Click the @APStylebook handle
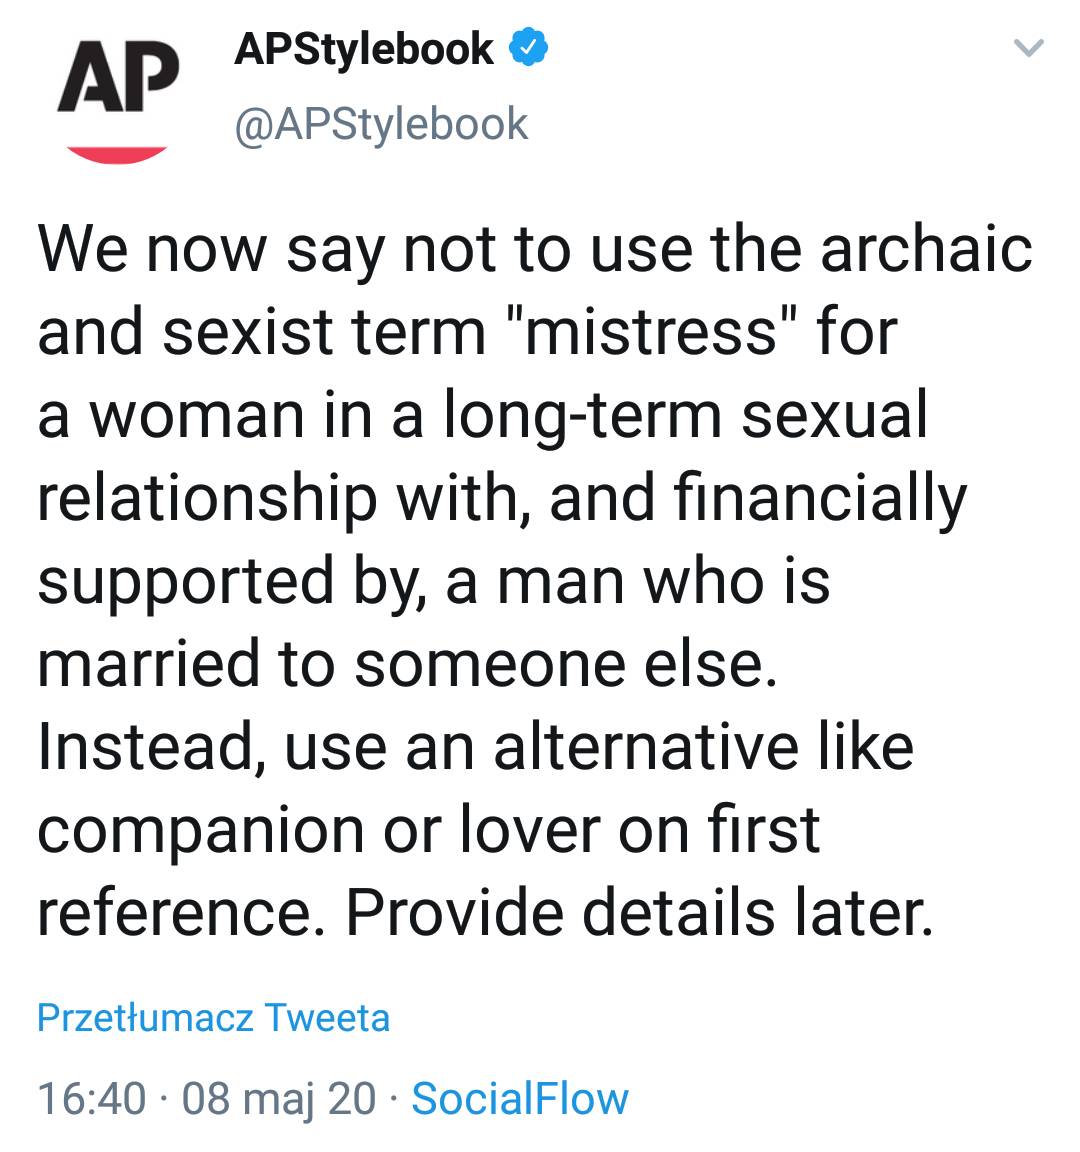Viewport: 1080px width, 1152px height. (x=380, y=123)
